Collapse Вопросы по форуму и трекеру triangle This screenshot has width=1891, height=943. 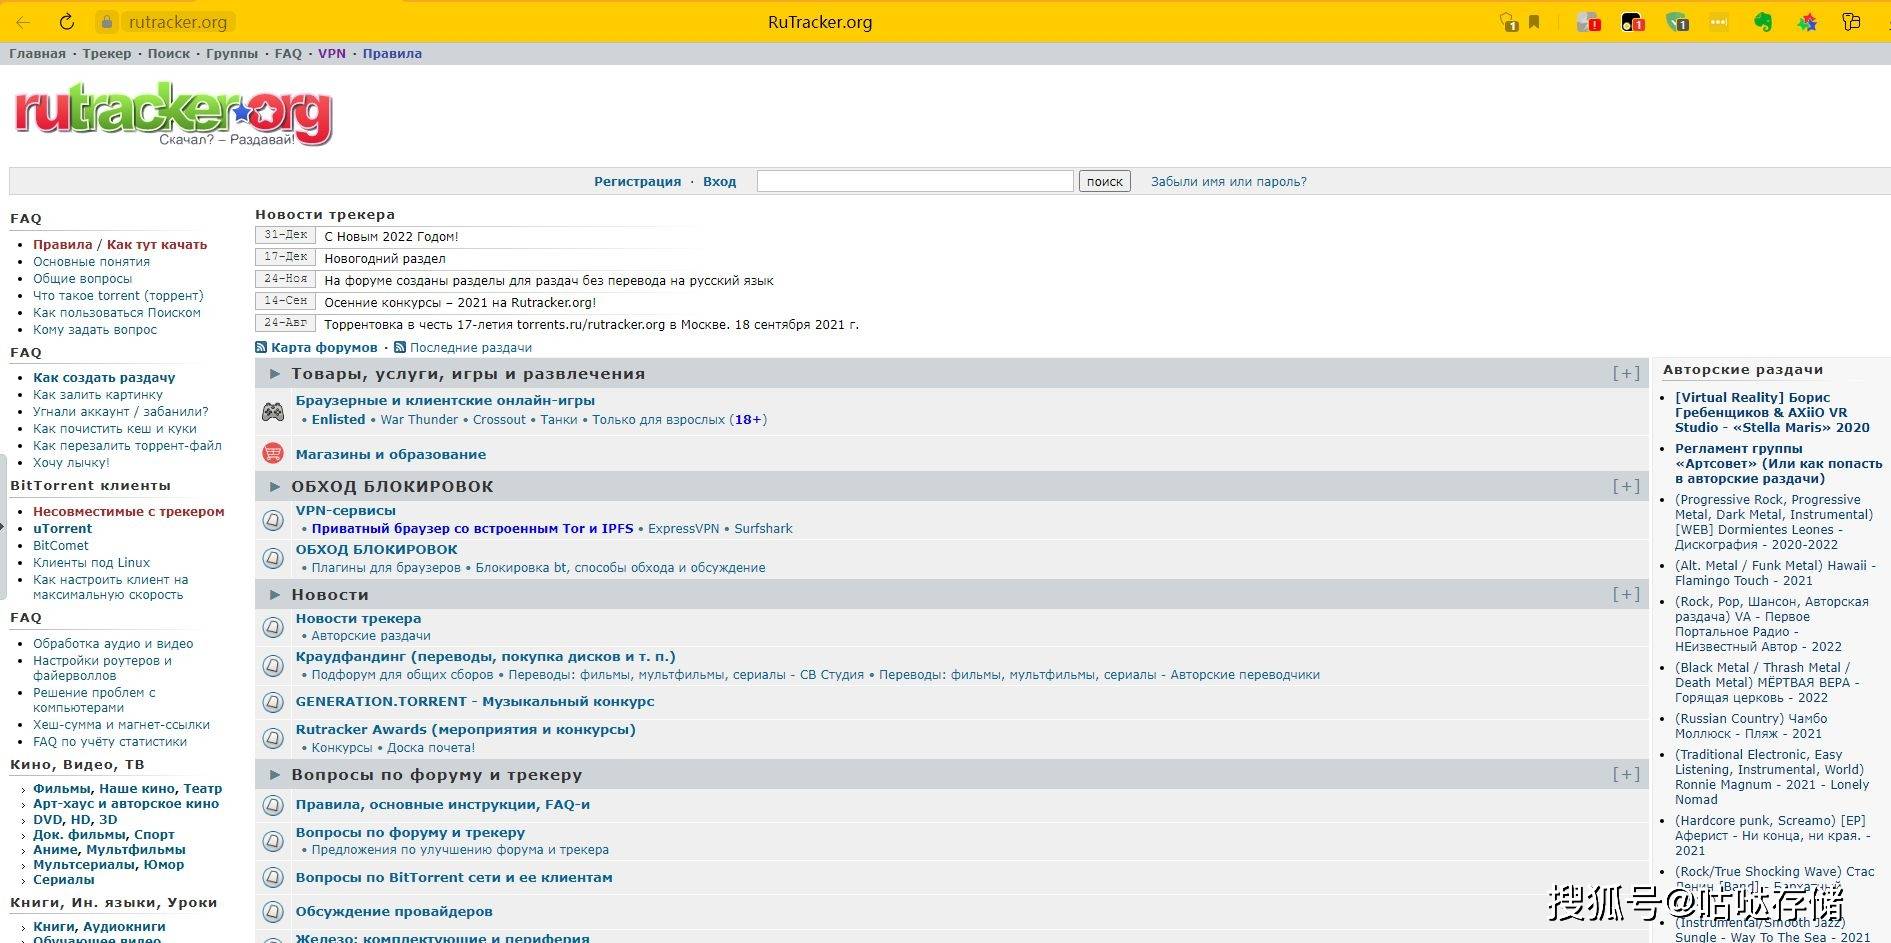pyautogui.click(x=275, y=775)
